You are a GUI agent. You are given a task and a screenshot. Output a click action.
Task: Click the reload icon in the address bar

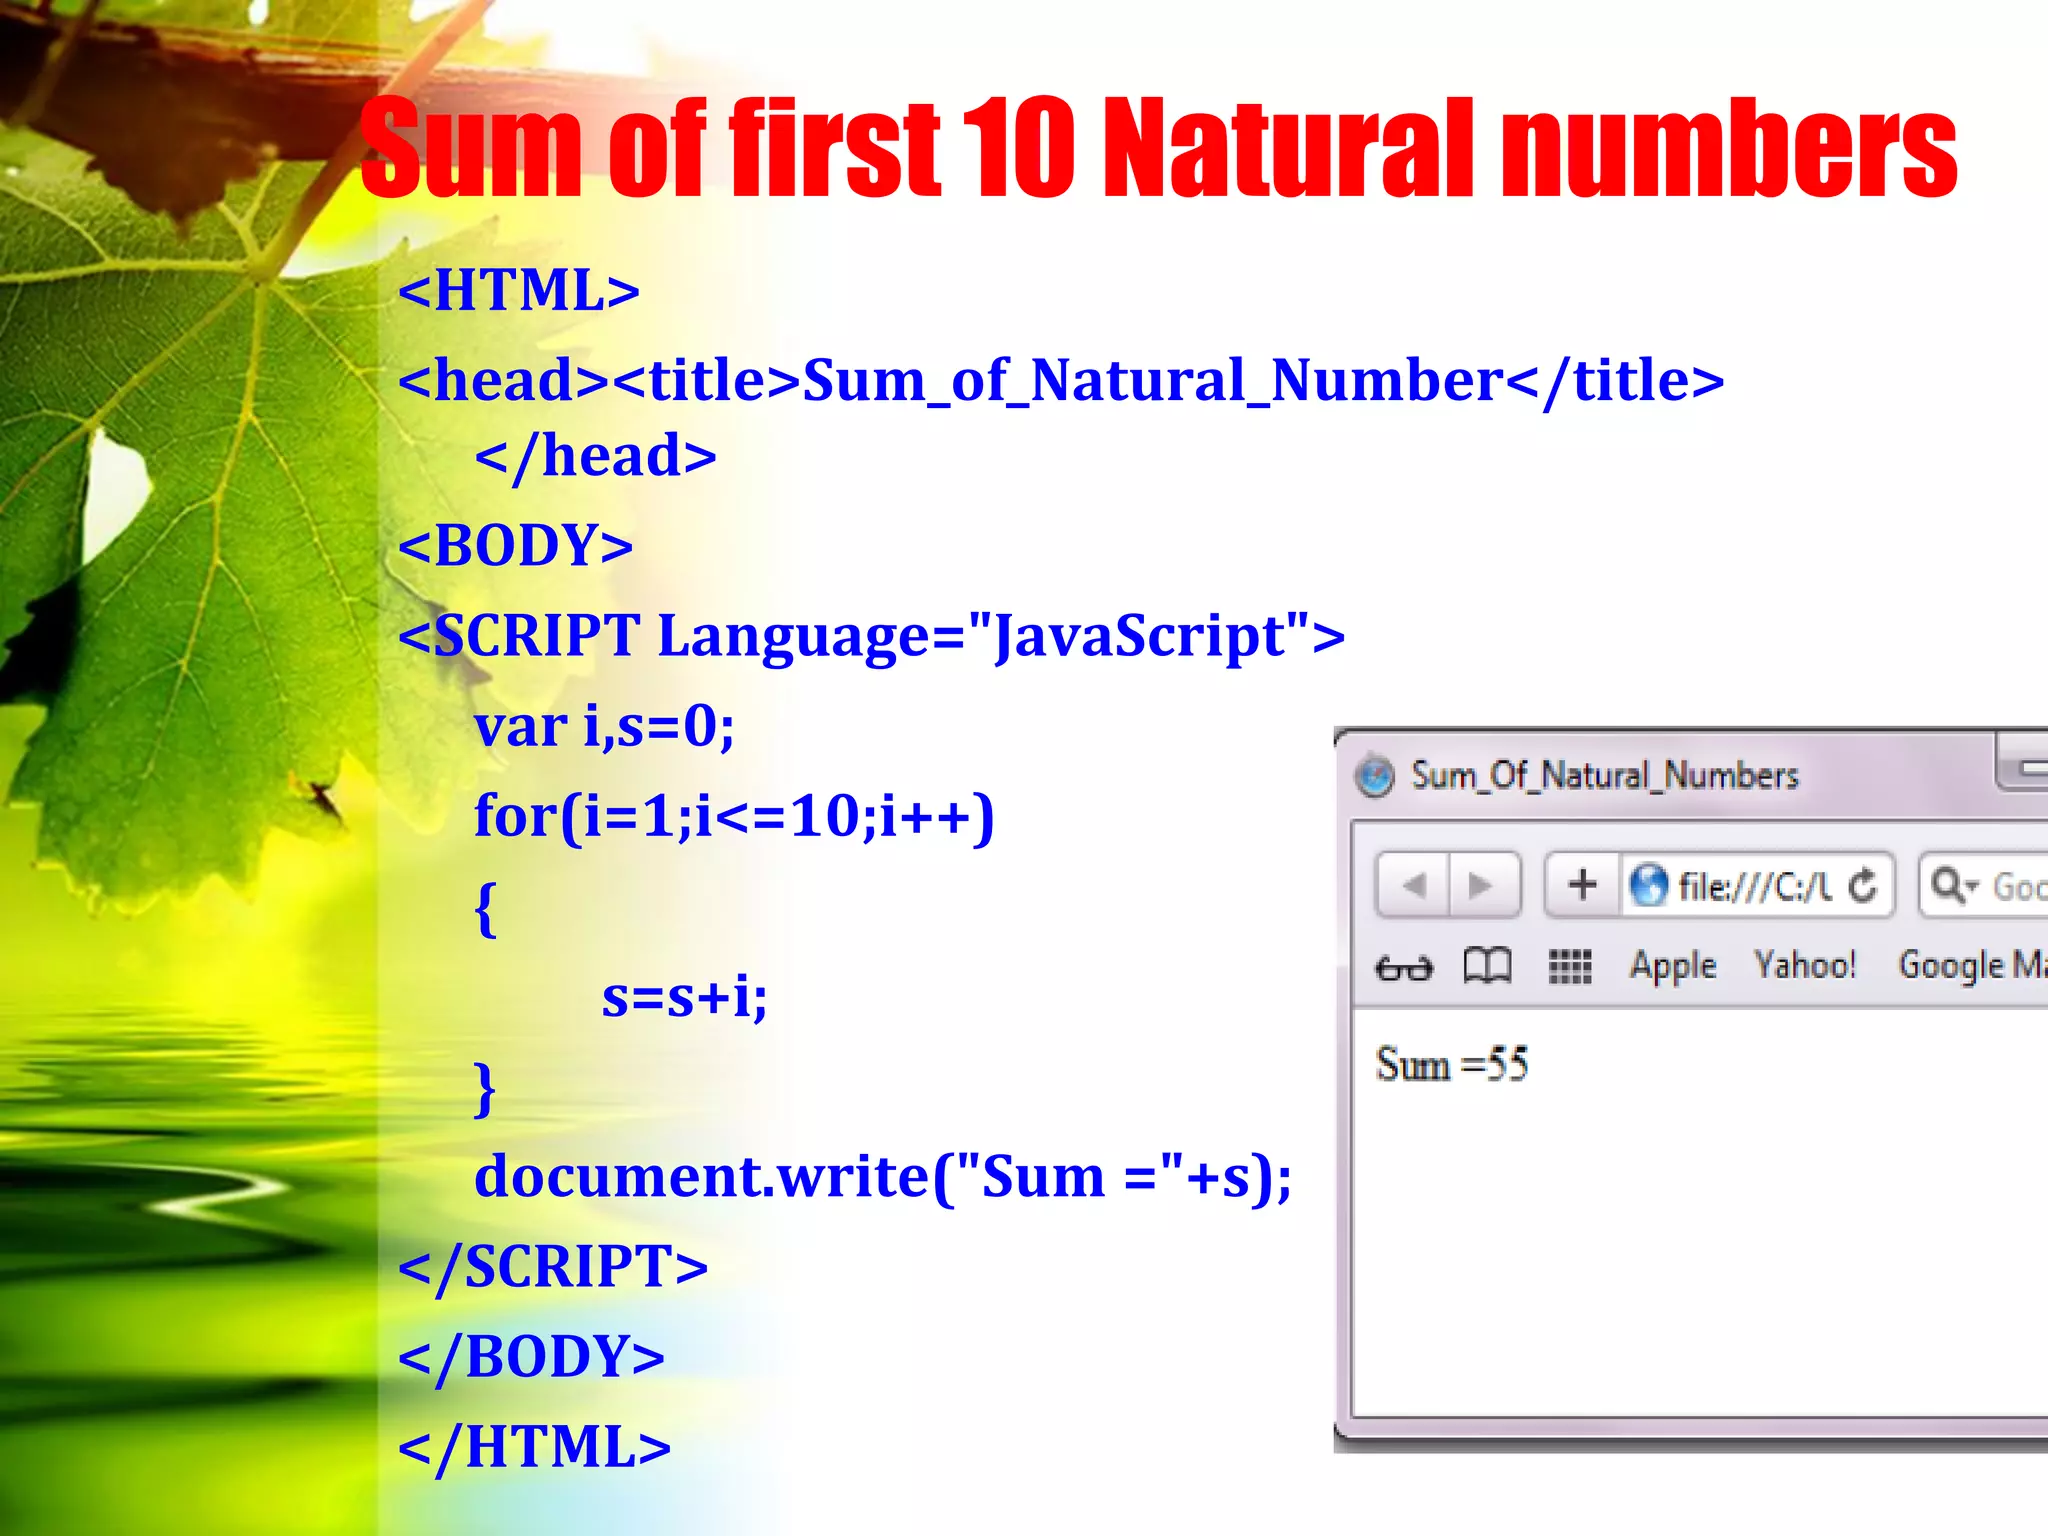(x=1862, y=885)
